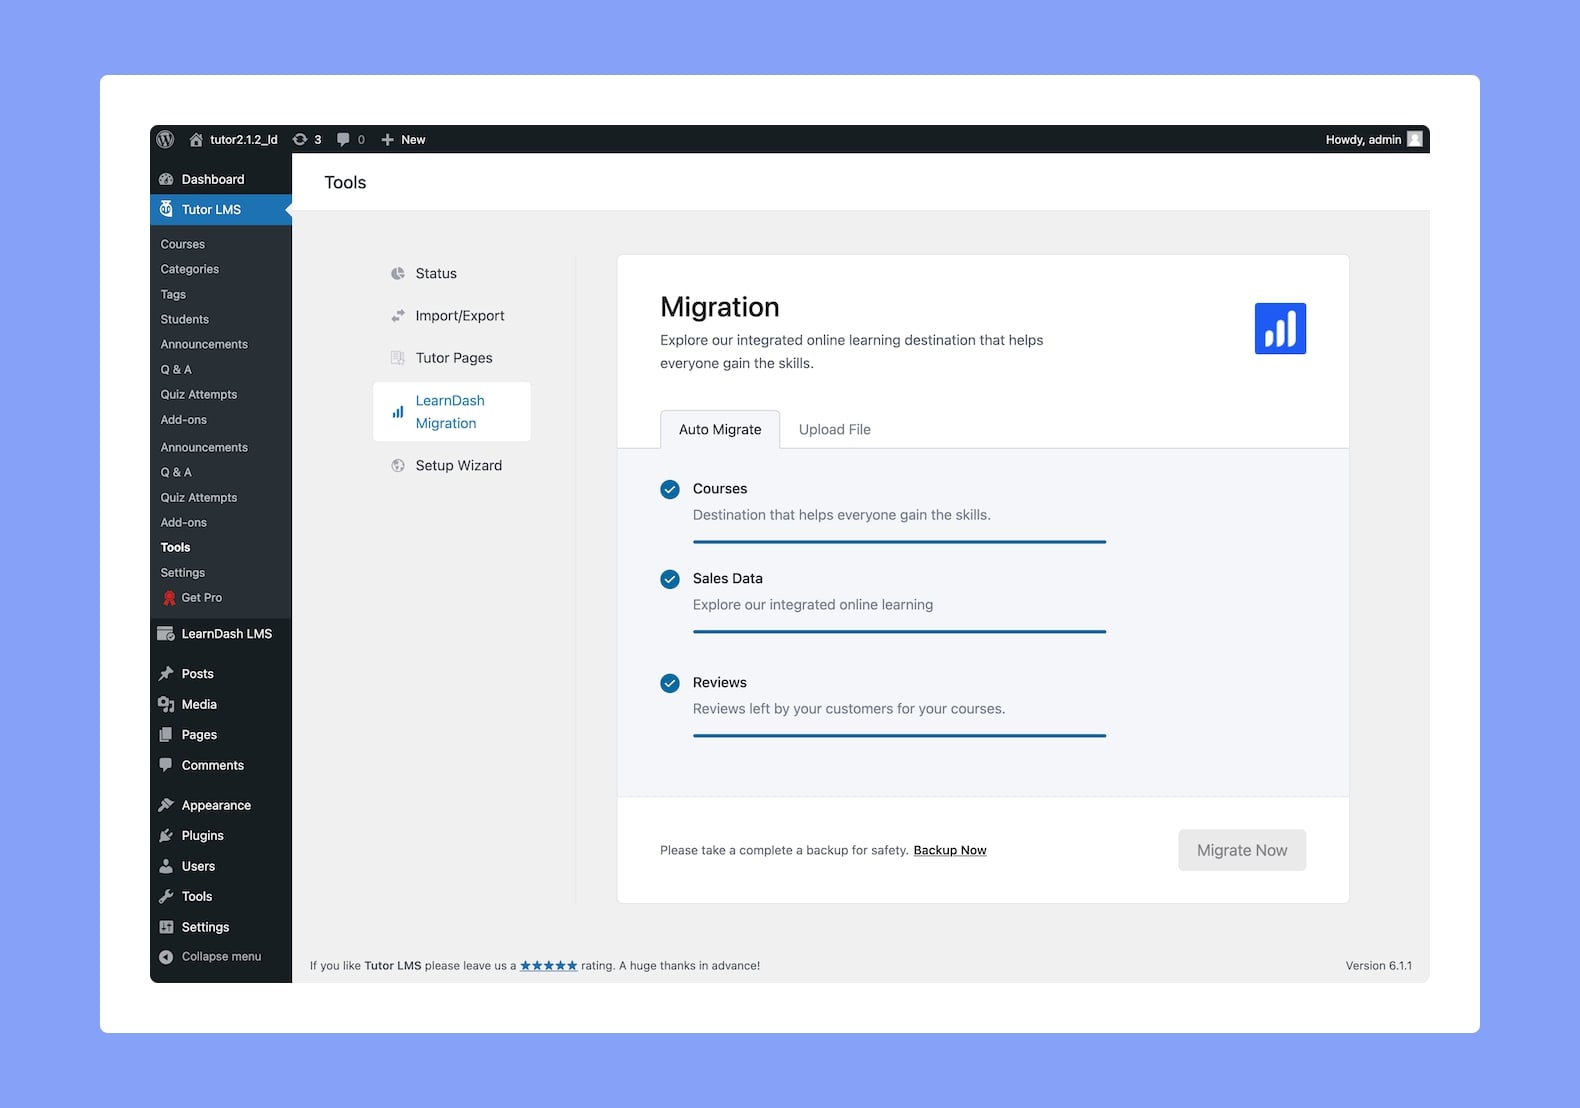This screenshot has width=1580, height=1108.
Task: Select Students in the sidebar
Action: 185,319
